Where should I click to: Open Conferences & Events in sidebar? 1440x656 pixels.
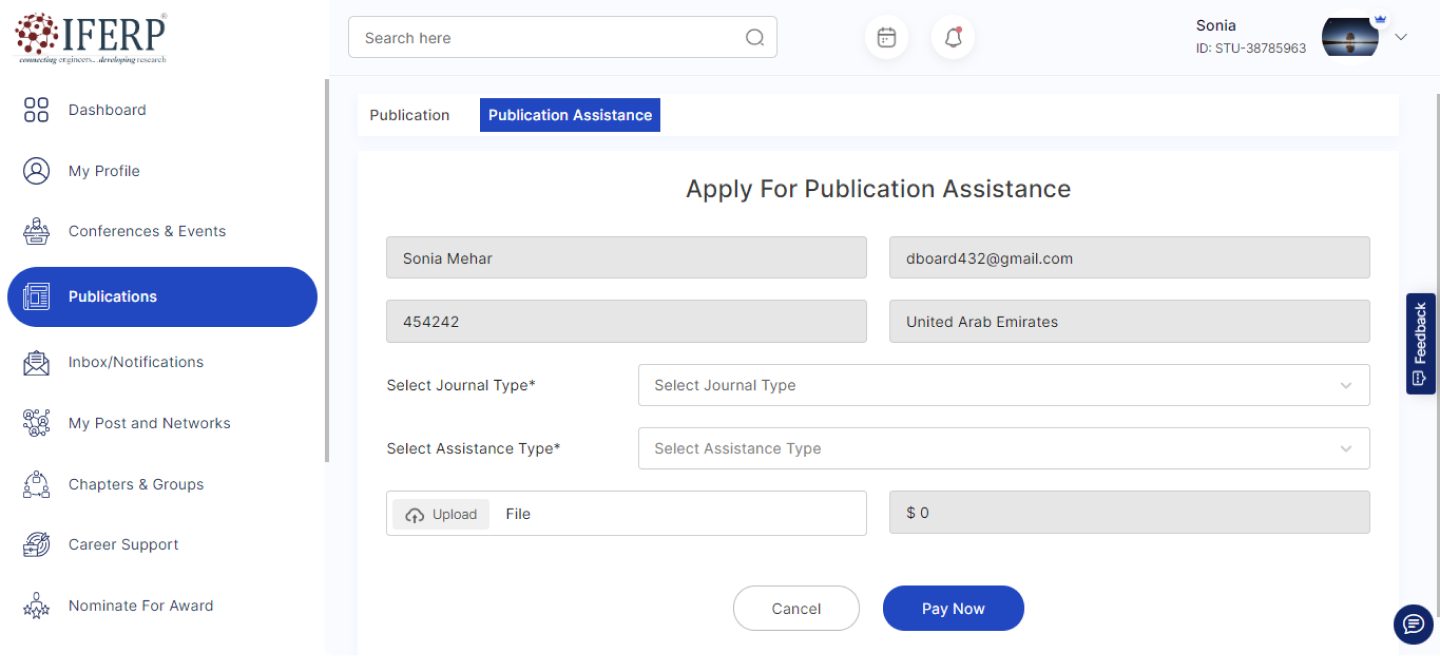point(146,231)
